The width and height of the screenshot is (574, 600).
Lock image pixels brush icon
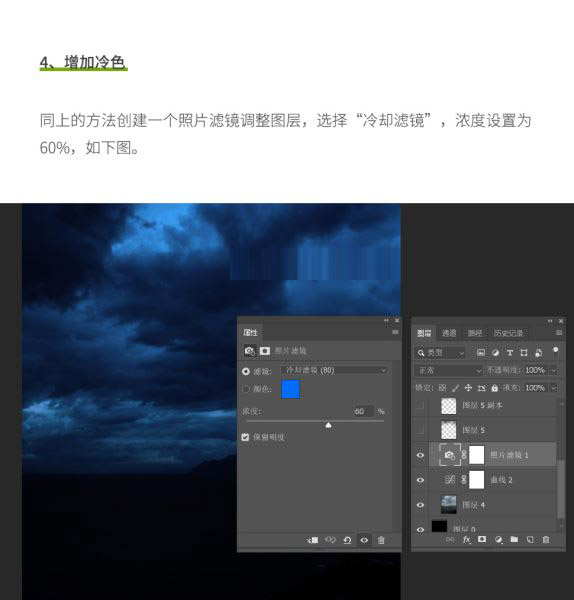click(x=455, y=388)
